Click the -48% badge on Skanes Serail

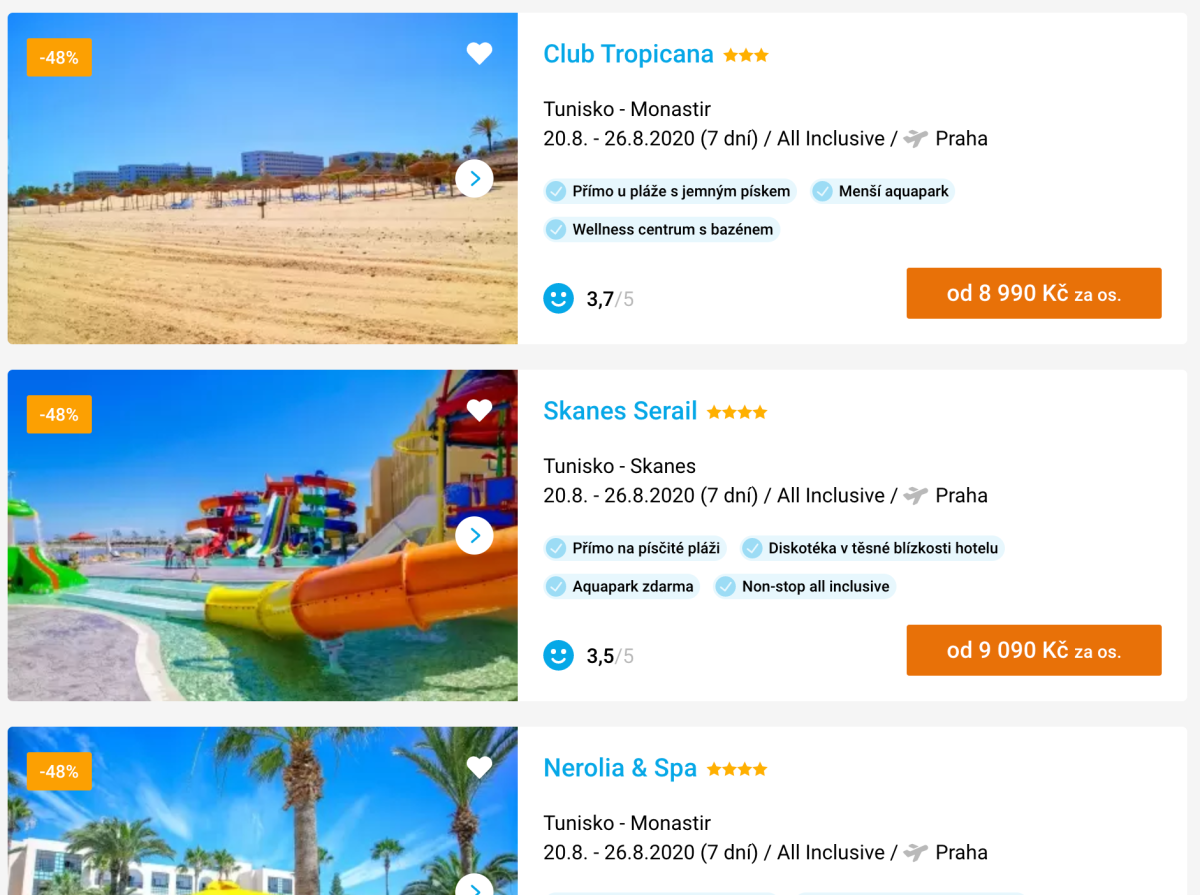coord(59,414)
